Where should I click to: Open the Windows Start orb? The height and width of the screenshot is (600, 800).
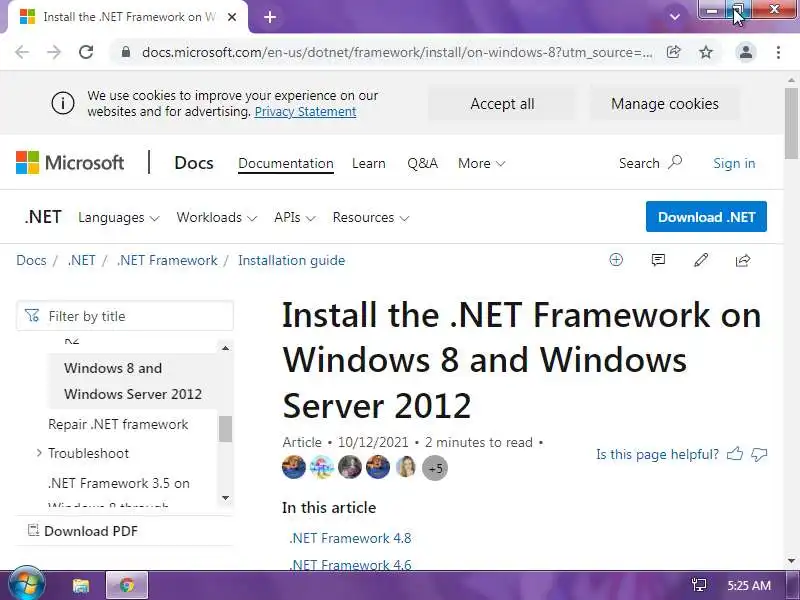click(25, 585)
